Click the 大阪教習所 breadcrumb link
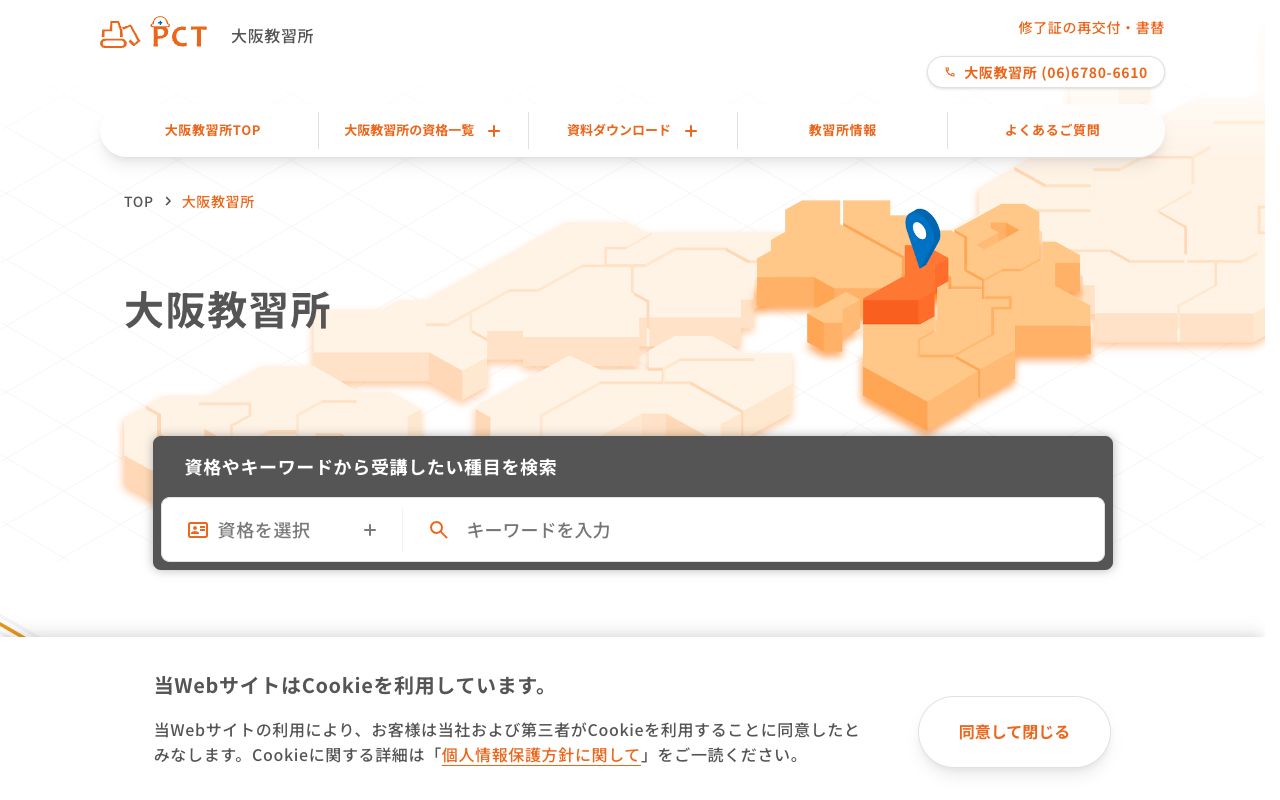Screen dimensions: 1280x800 218,201
